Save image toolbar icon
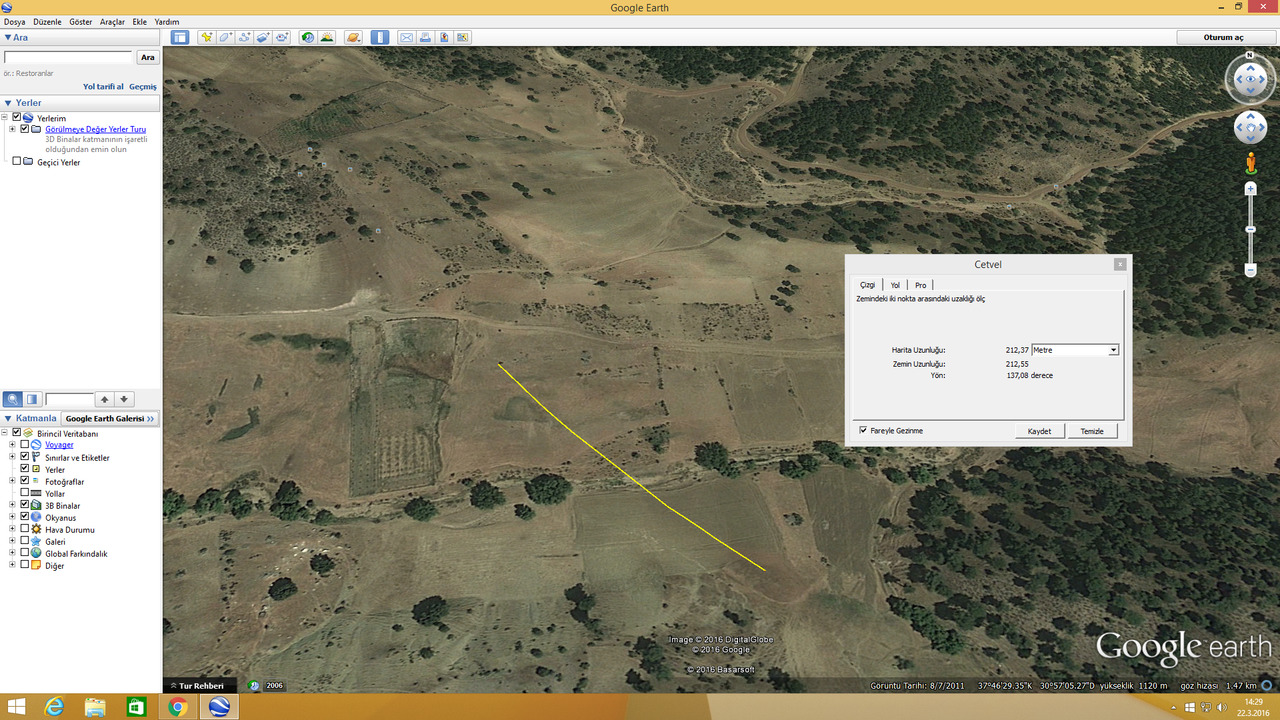The height and width of the screenshot is (720, 1280). tap(444, 37)
